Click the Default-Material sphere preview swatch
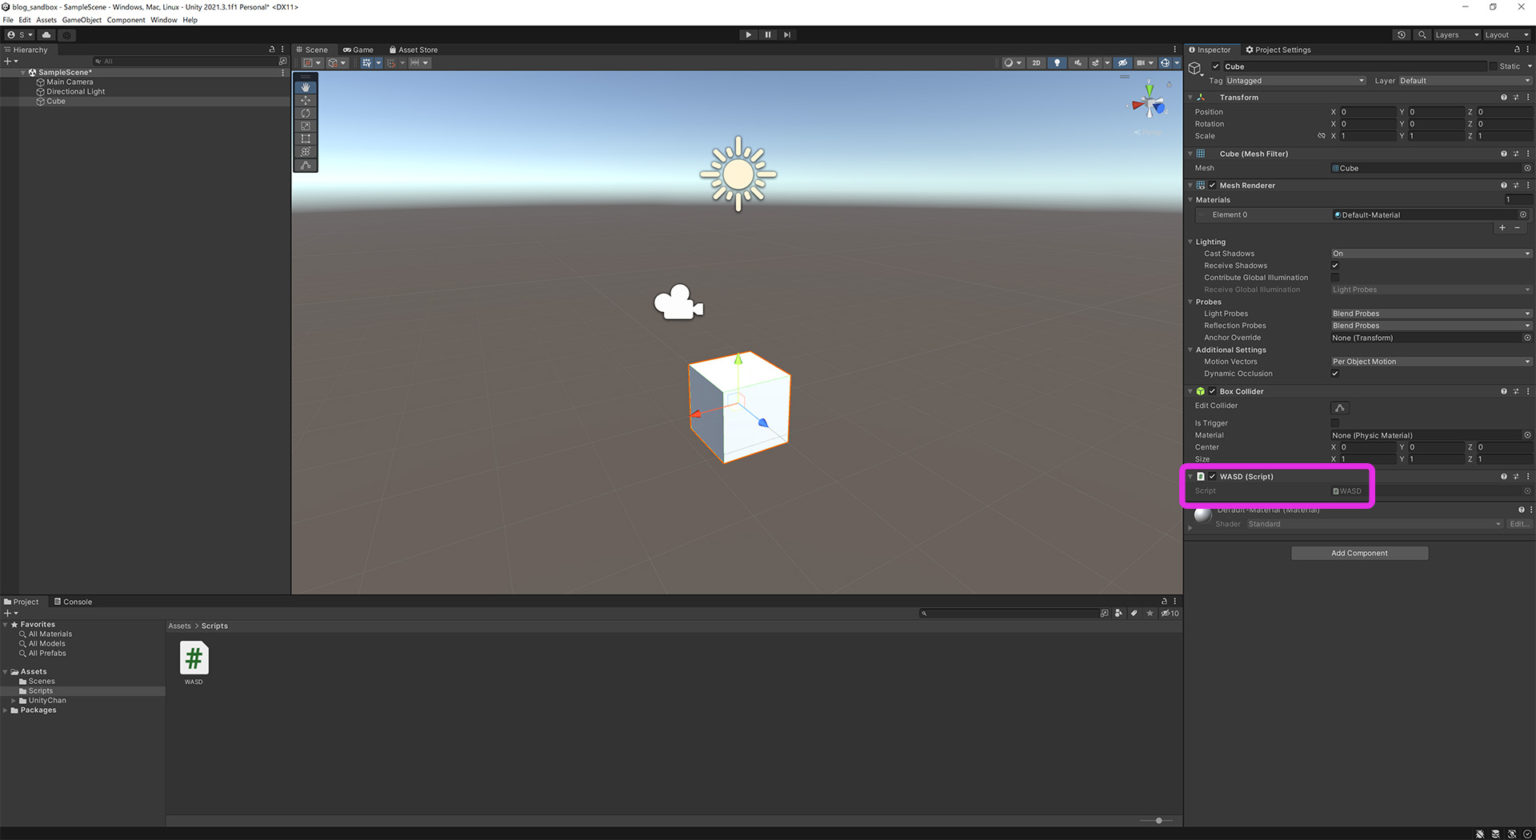Viewport: 1536px width, 840px height. coord(1201,515)
